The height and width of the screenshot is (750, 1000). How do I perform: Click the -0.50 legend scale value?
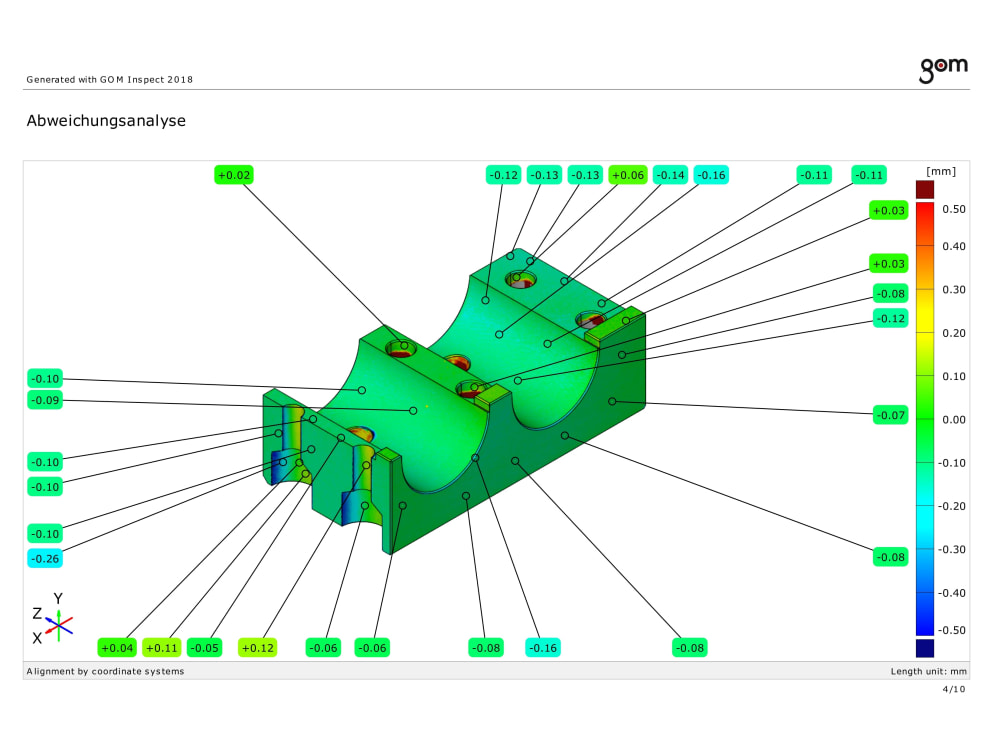(952, 630)
